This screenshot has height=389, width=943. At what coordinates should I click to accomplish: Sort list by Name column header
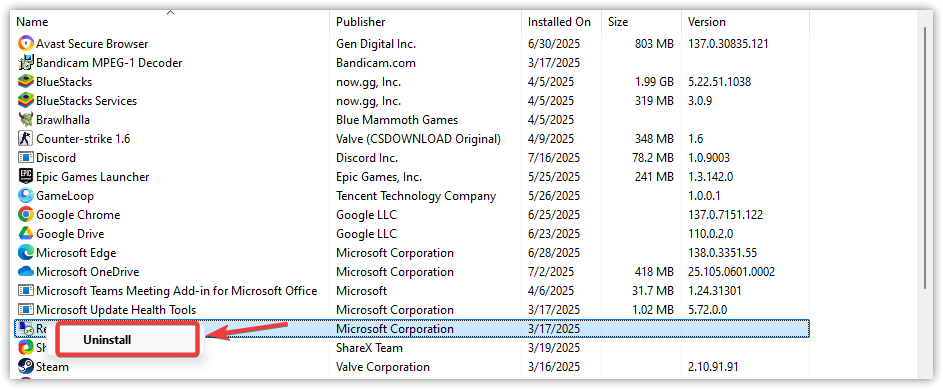[32, 22]
